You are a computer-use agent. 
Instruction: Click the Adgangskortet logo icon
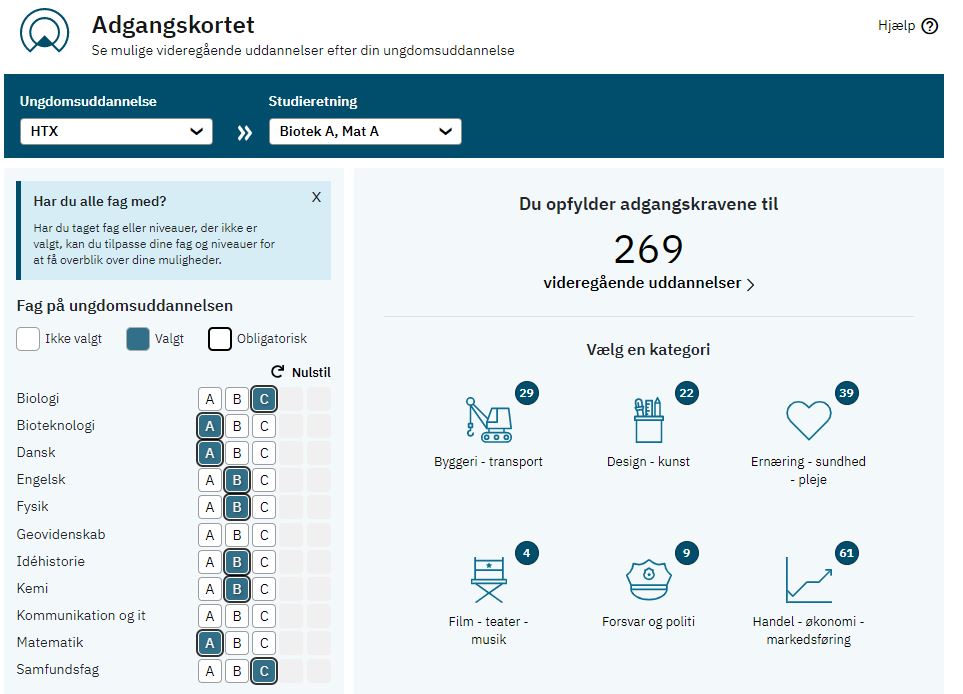point(44,31)
